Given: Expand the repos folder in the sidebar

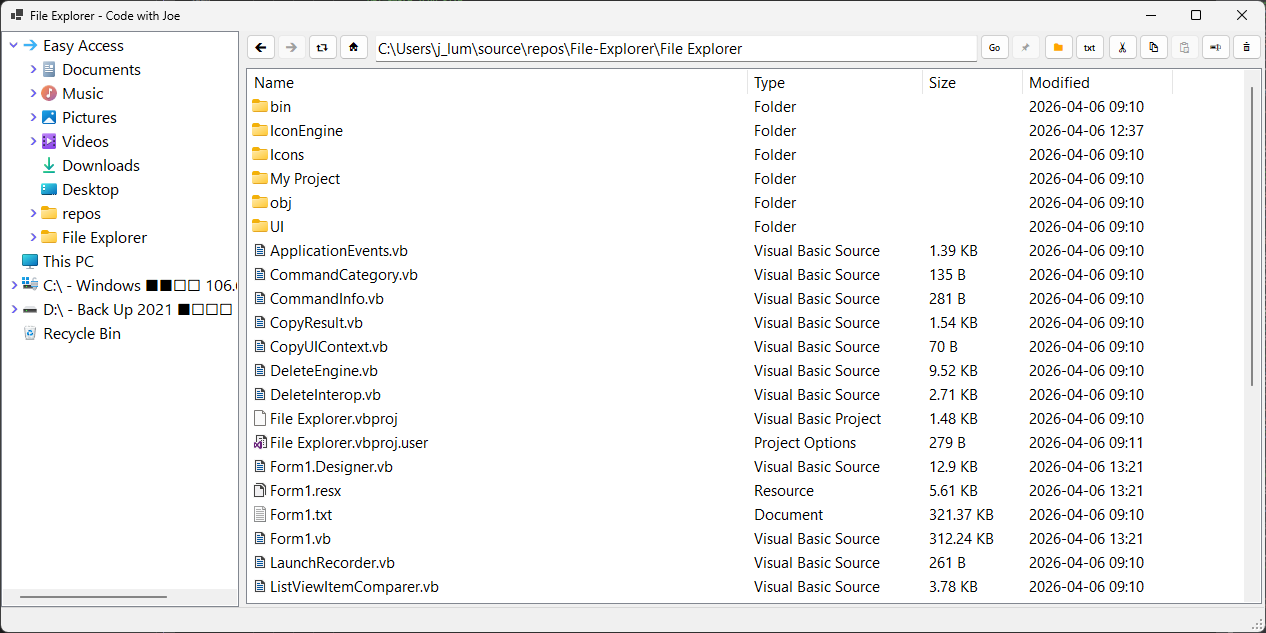Looking at the screenshot, I should pyautogui.click(x=31, y=213).
